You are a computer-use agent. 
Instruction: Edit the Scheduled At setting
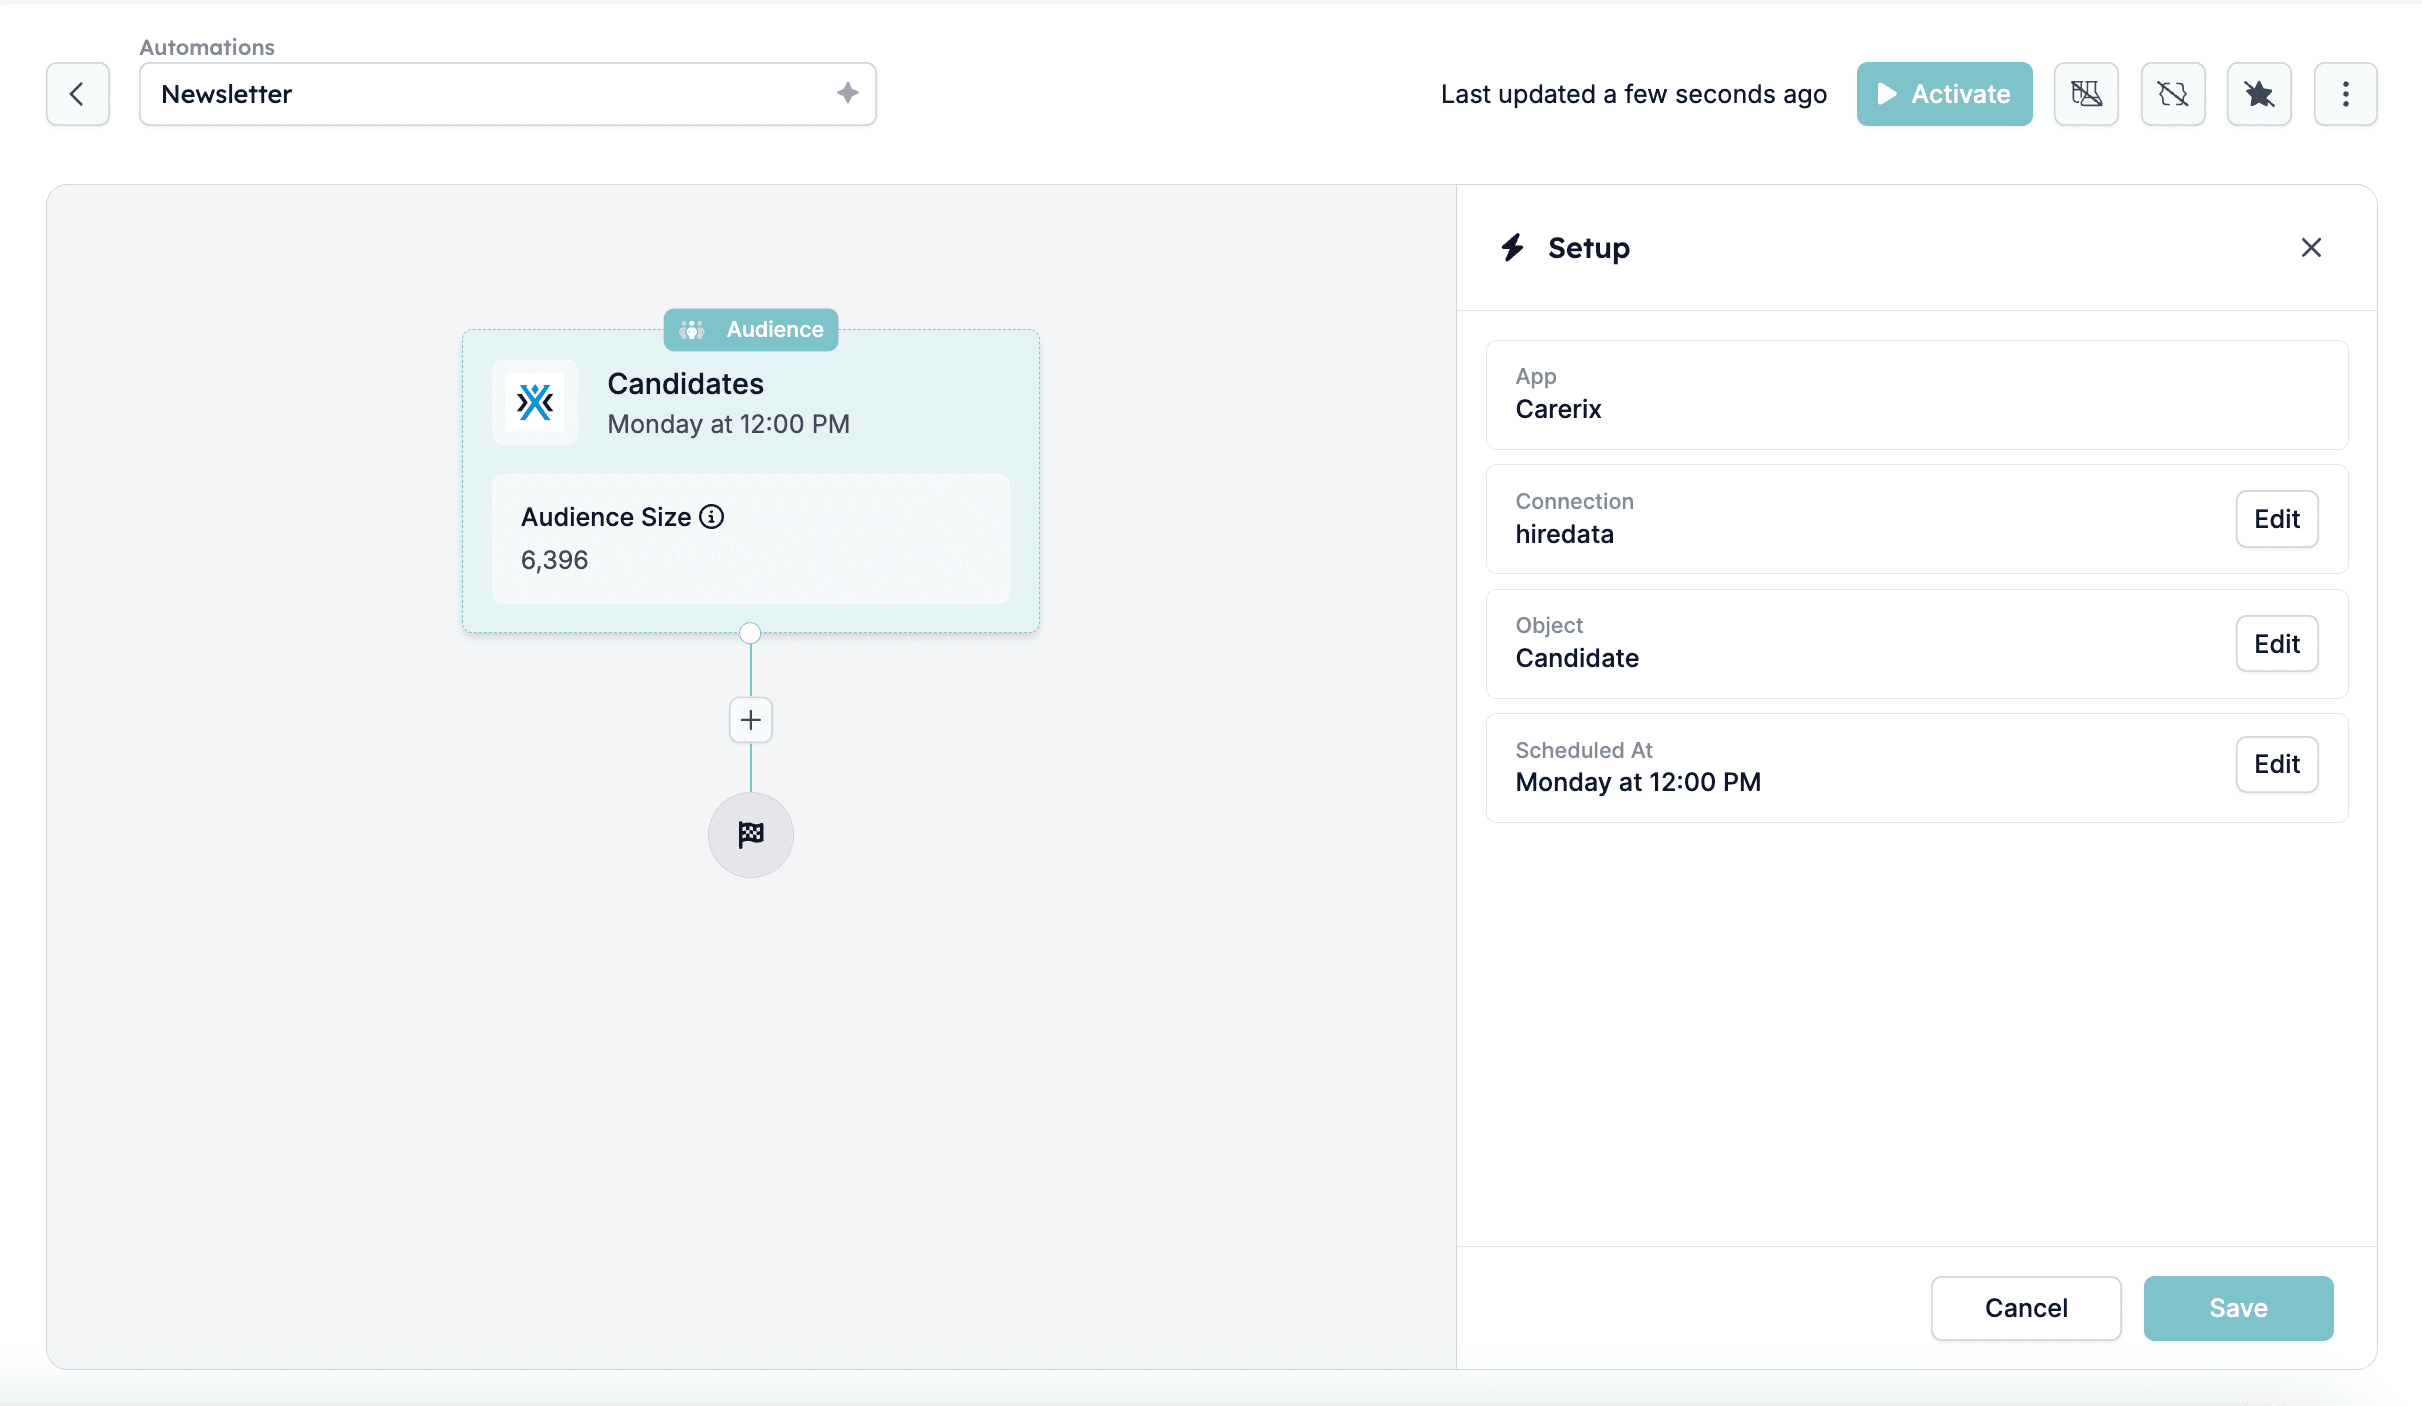pyautogui.click(x=2277, y=764)
